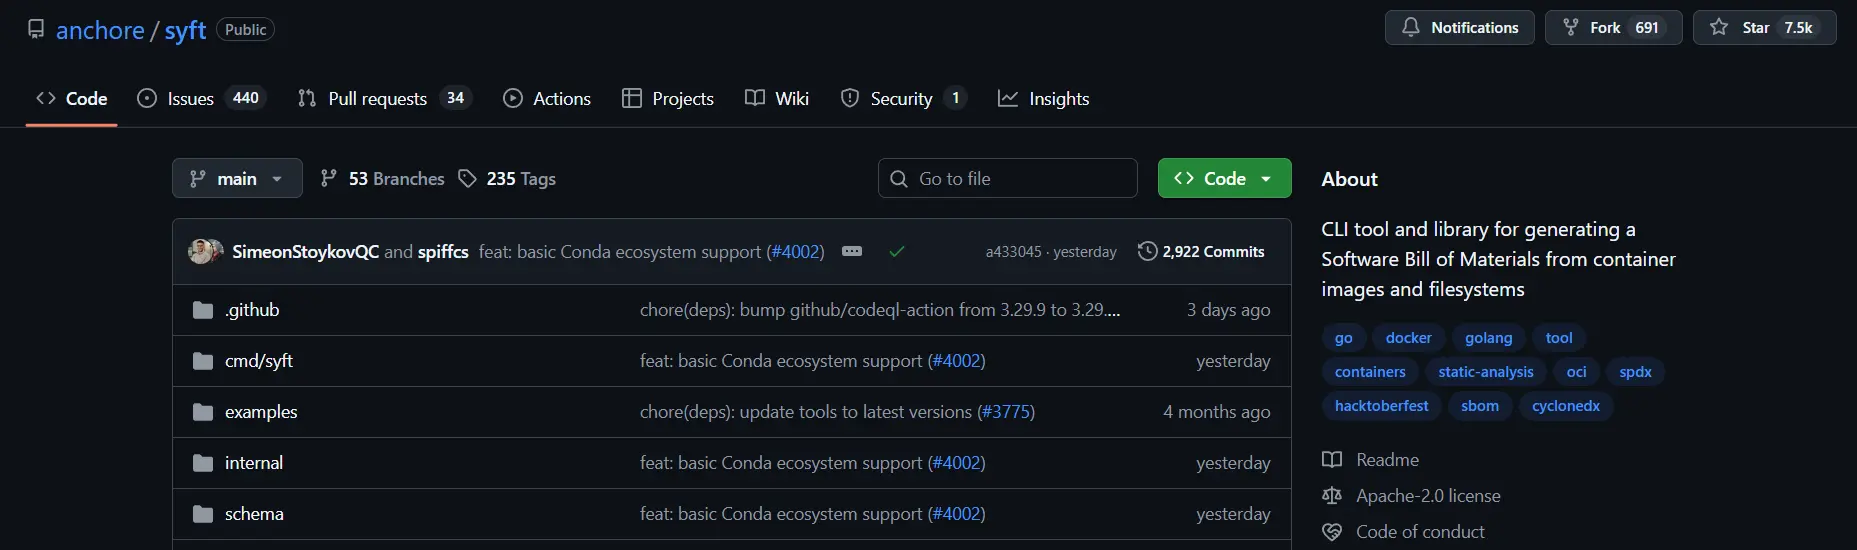
Task: Open #4002 in the latest commit header
Action: 795,252
